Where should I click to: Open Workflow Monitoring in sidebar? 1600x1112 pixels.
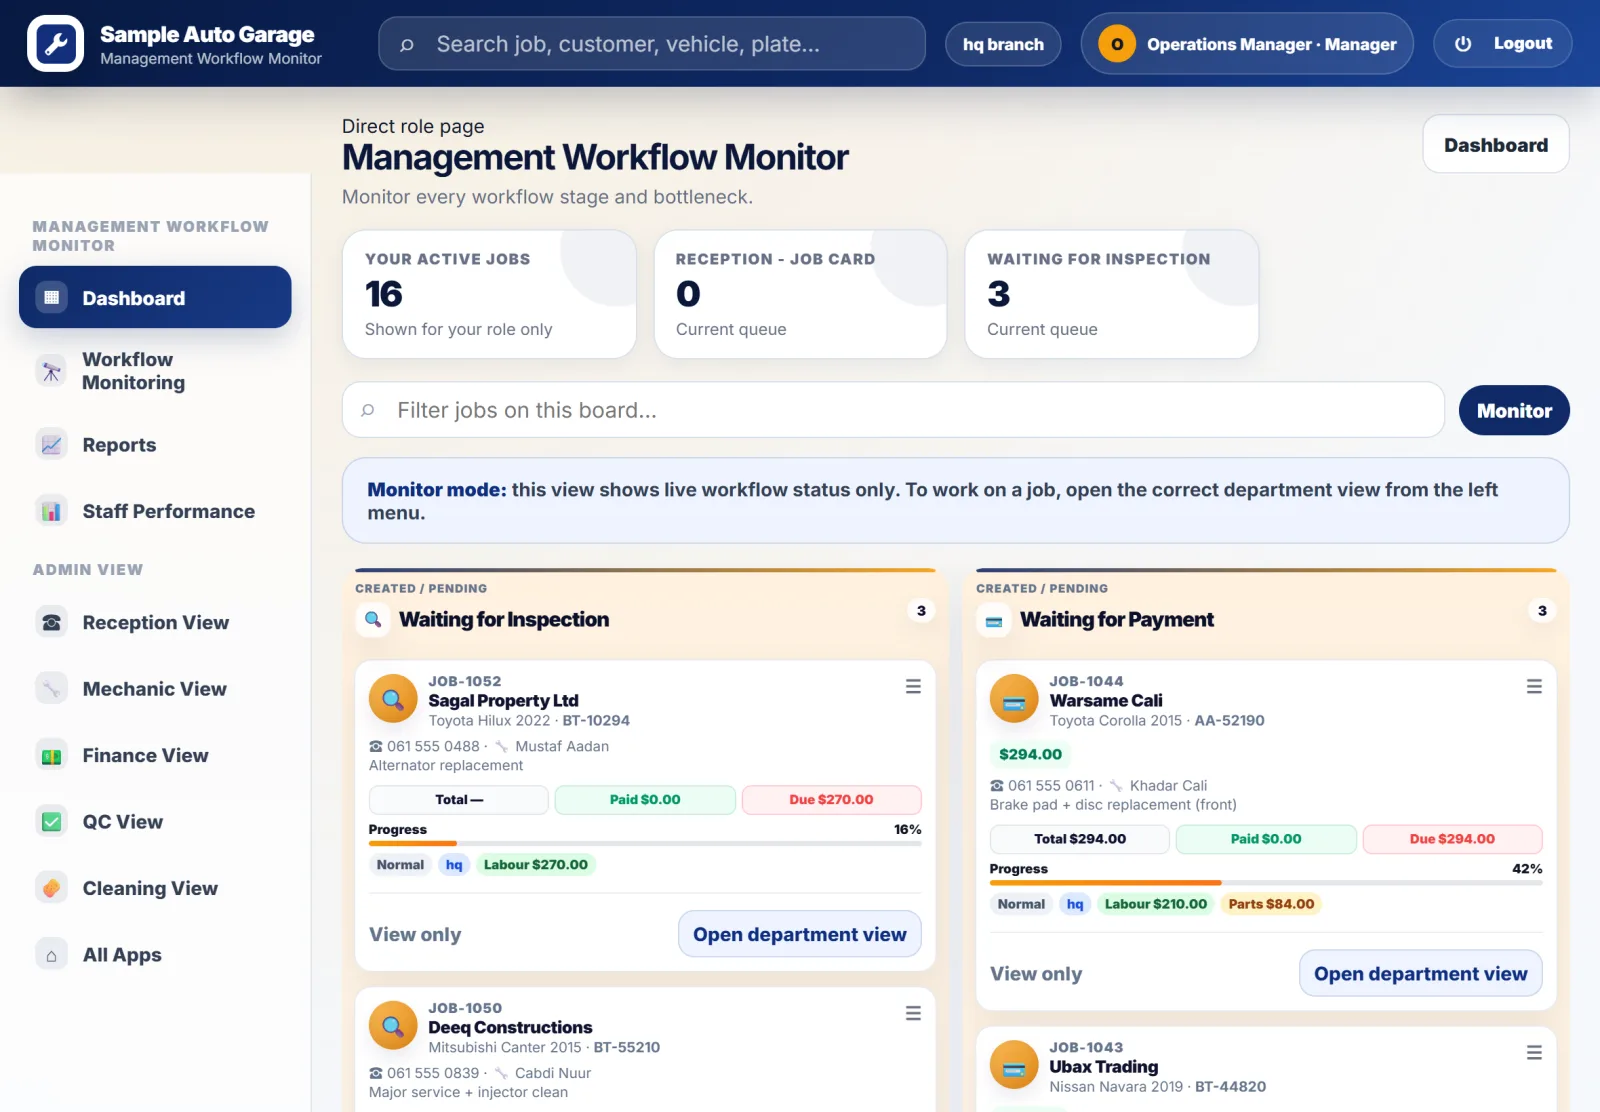pyautogui.click(x=155, y=371)
